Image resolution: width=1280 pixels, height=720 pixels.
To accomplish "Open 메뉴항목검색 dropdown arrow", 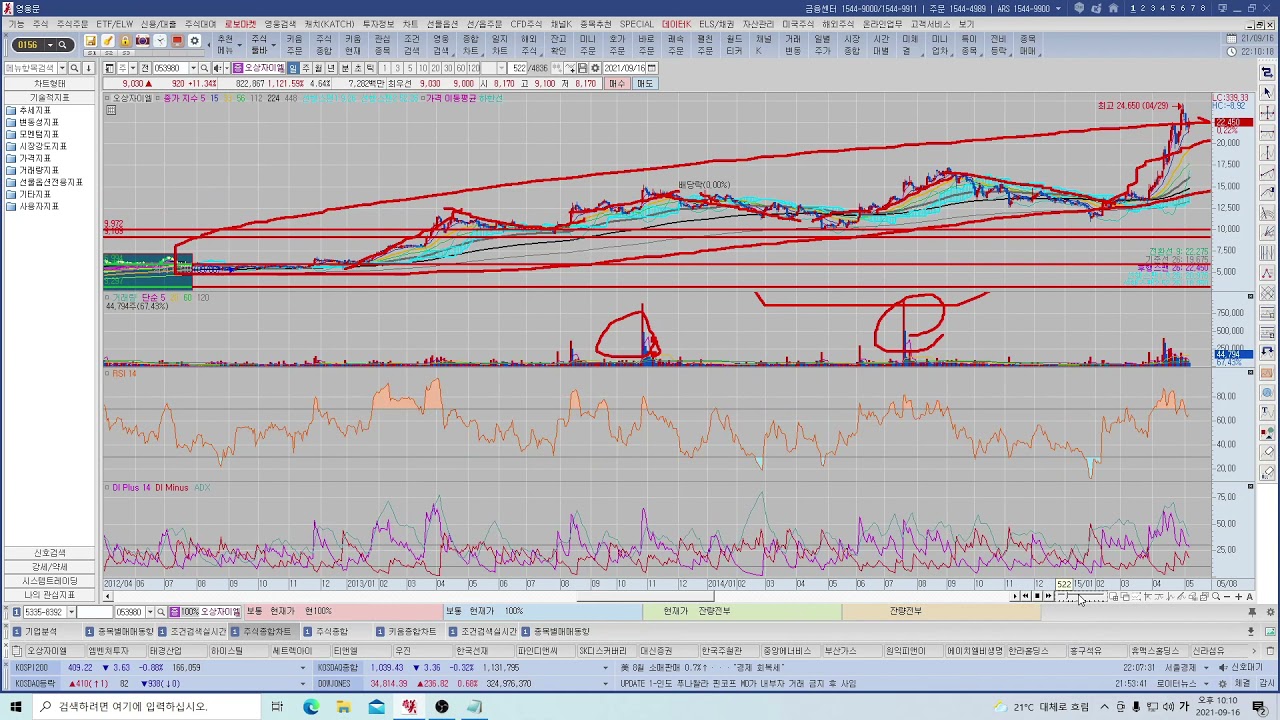I will [x=62, y=68].
